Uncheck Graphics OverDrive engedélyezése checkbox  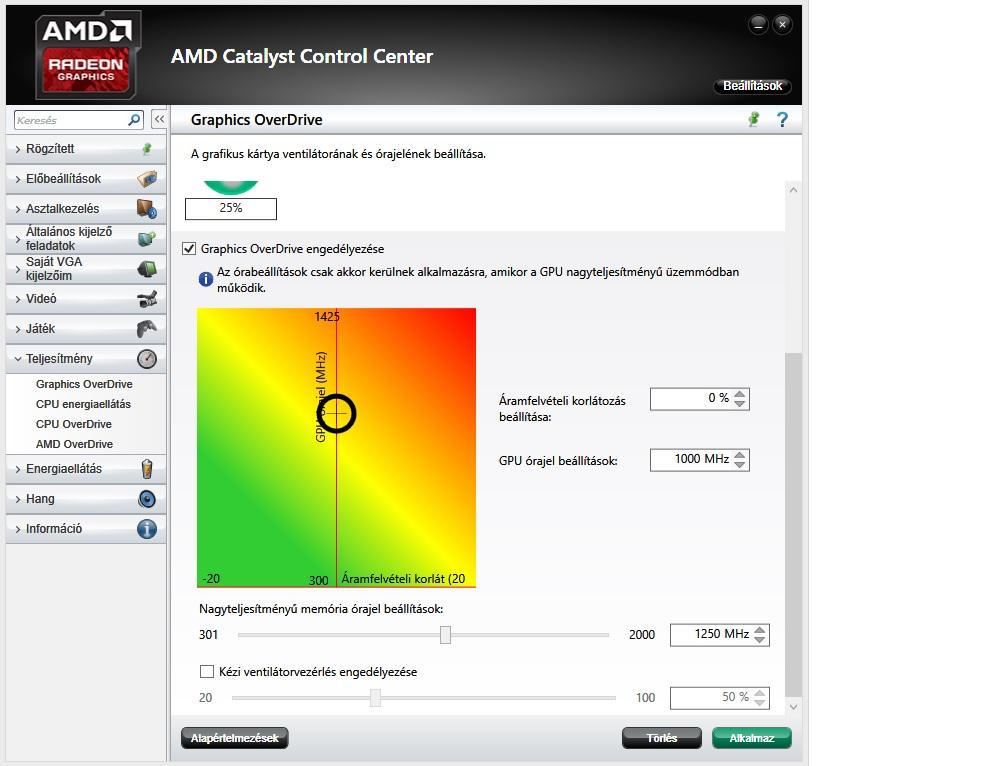click(x=189, y=249)
